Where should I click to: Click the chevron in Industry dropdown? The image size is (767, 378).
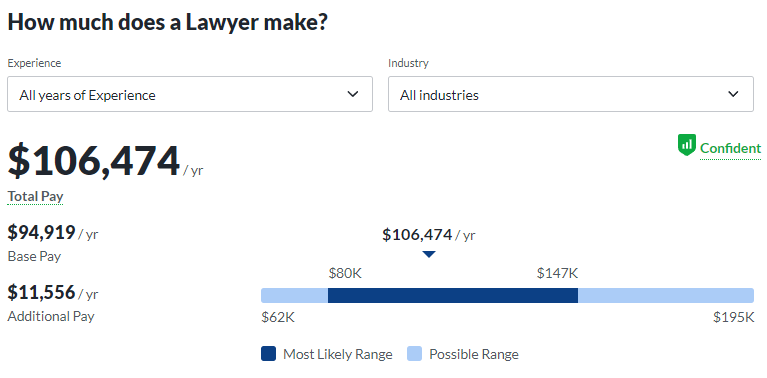point(733,94)
